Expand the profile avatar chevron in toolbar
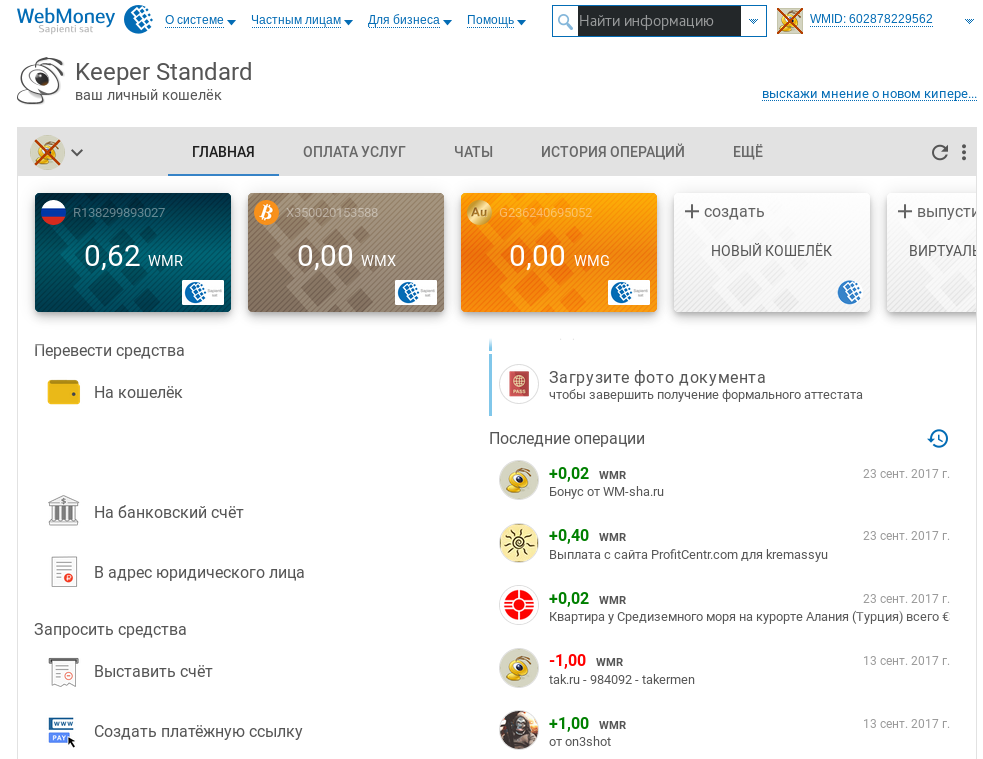 (77, 153)
